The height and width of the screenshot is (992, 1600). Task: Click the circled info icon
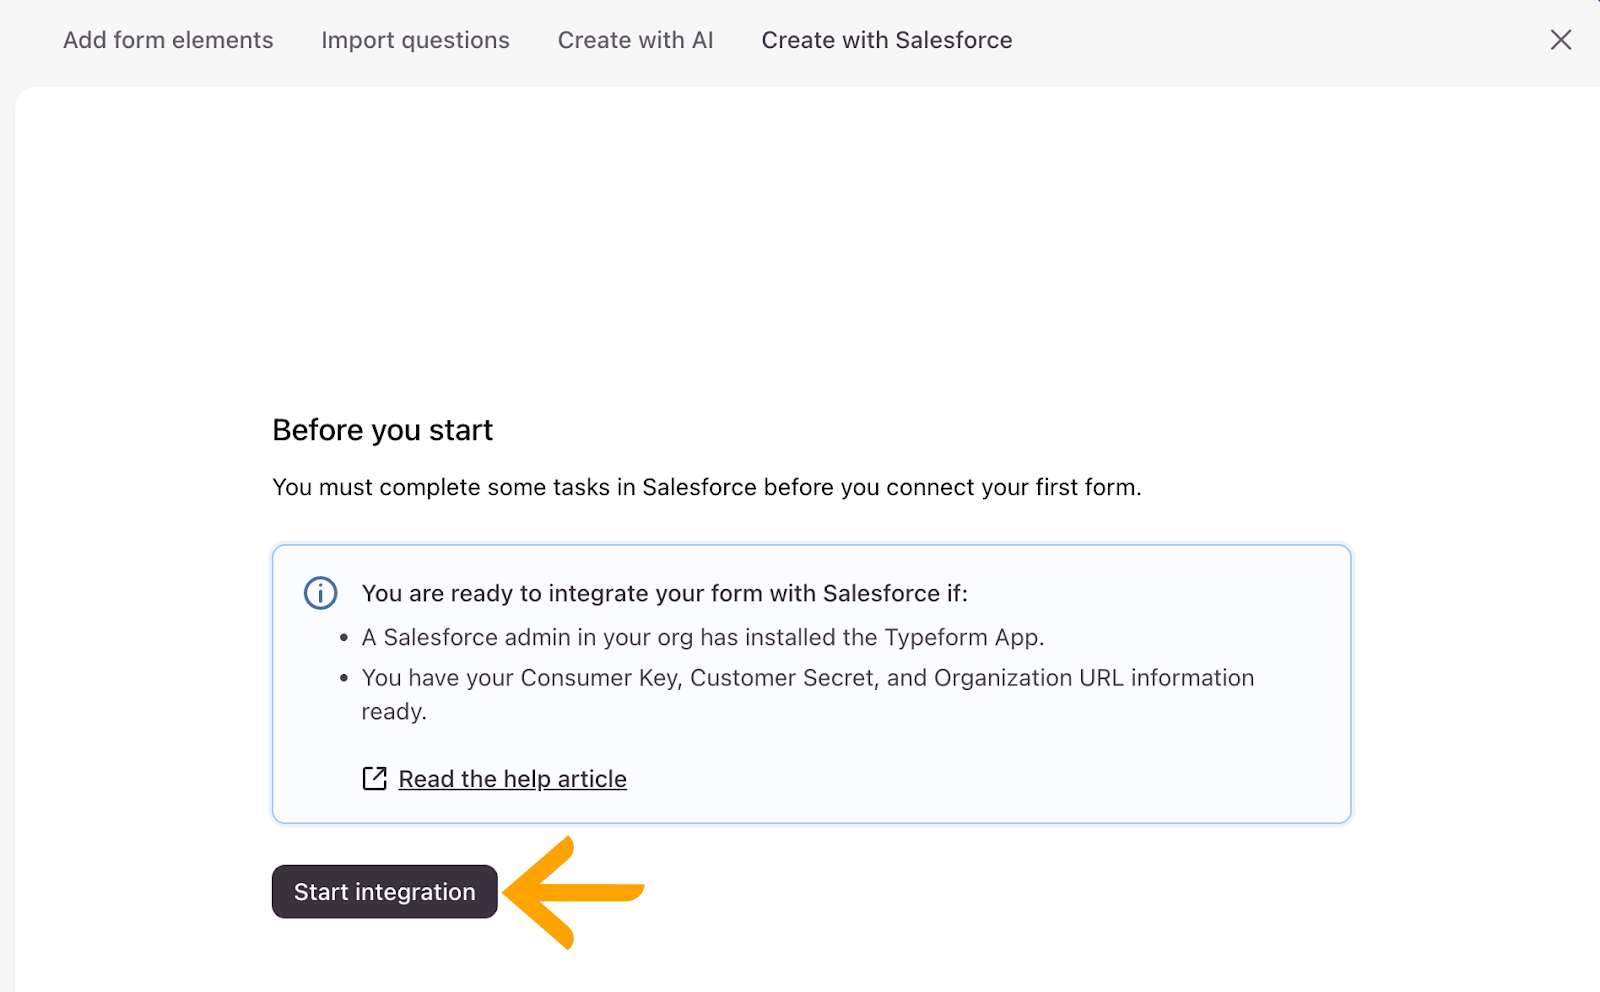coord(320,593)
